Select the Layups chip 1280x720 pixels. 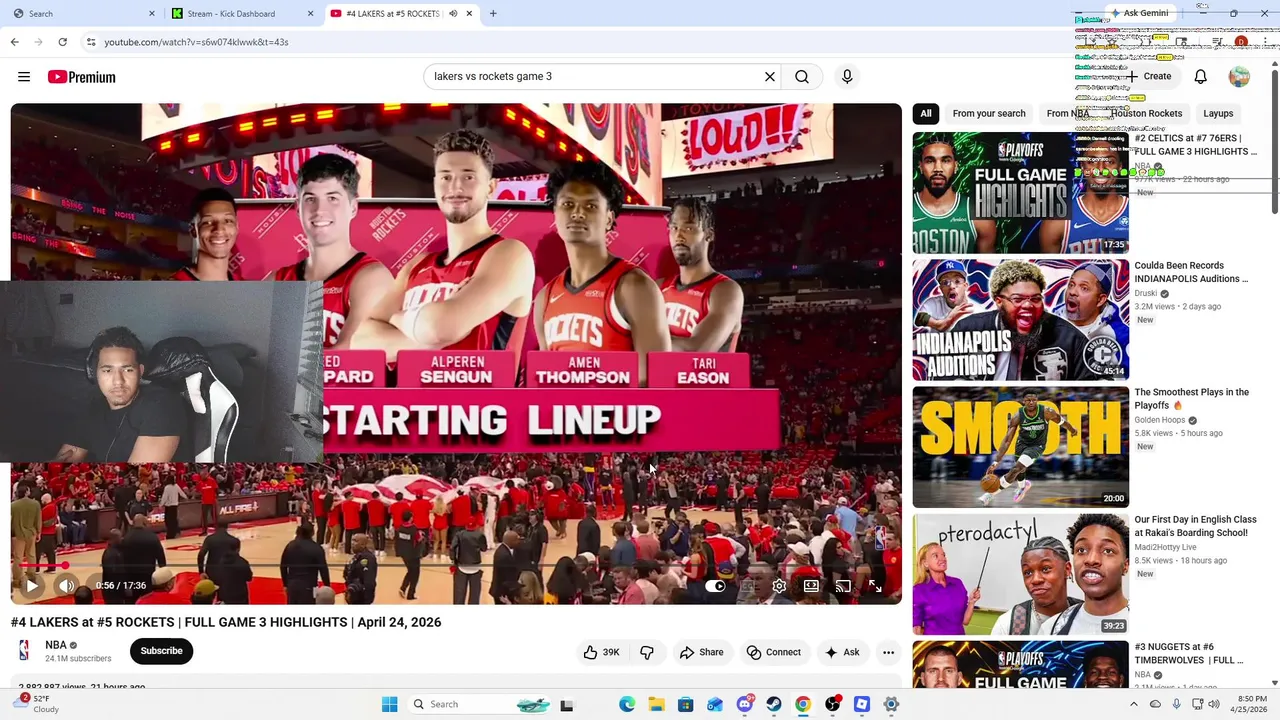(1218, 113)
